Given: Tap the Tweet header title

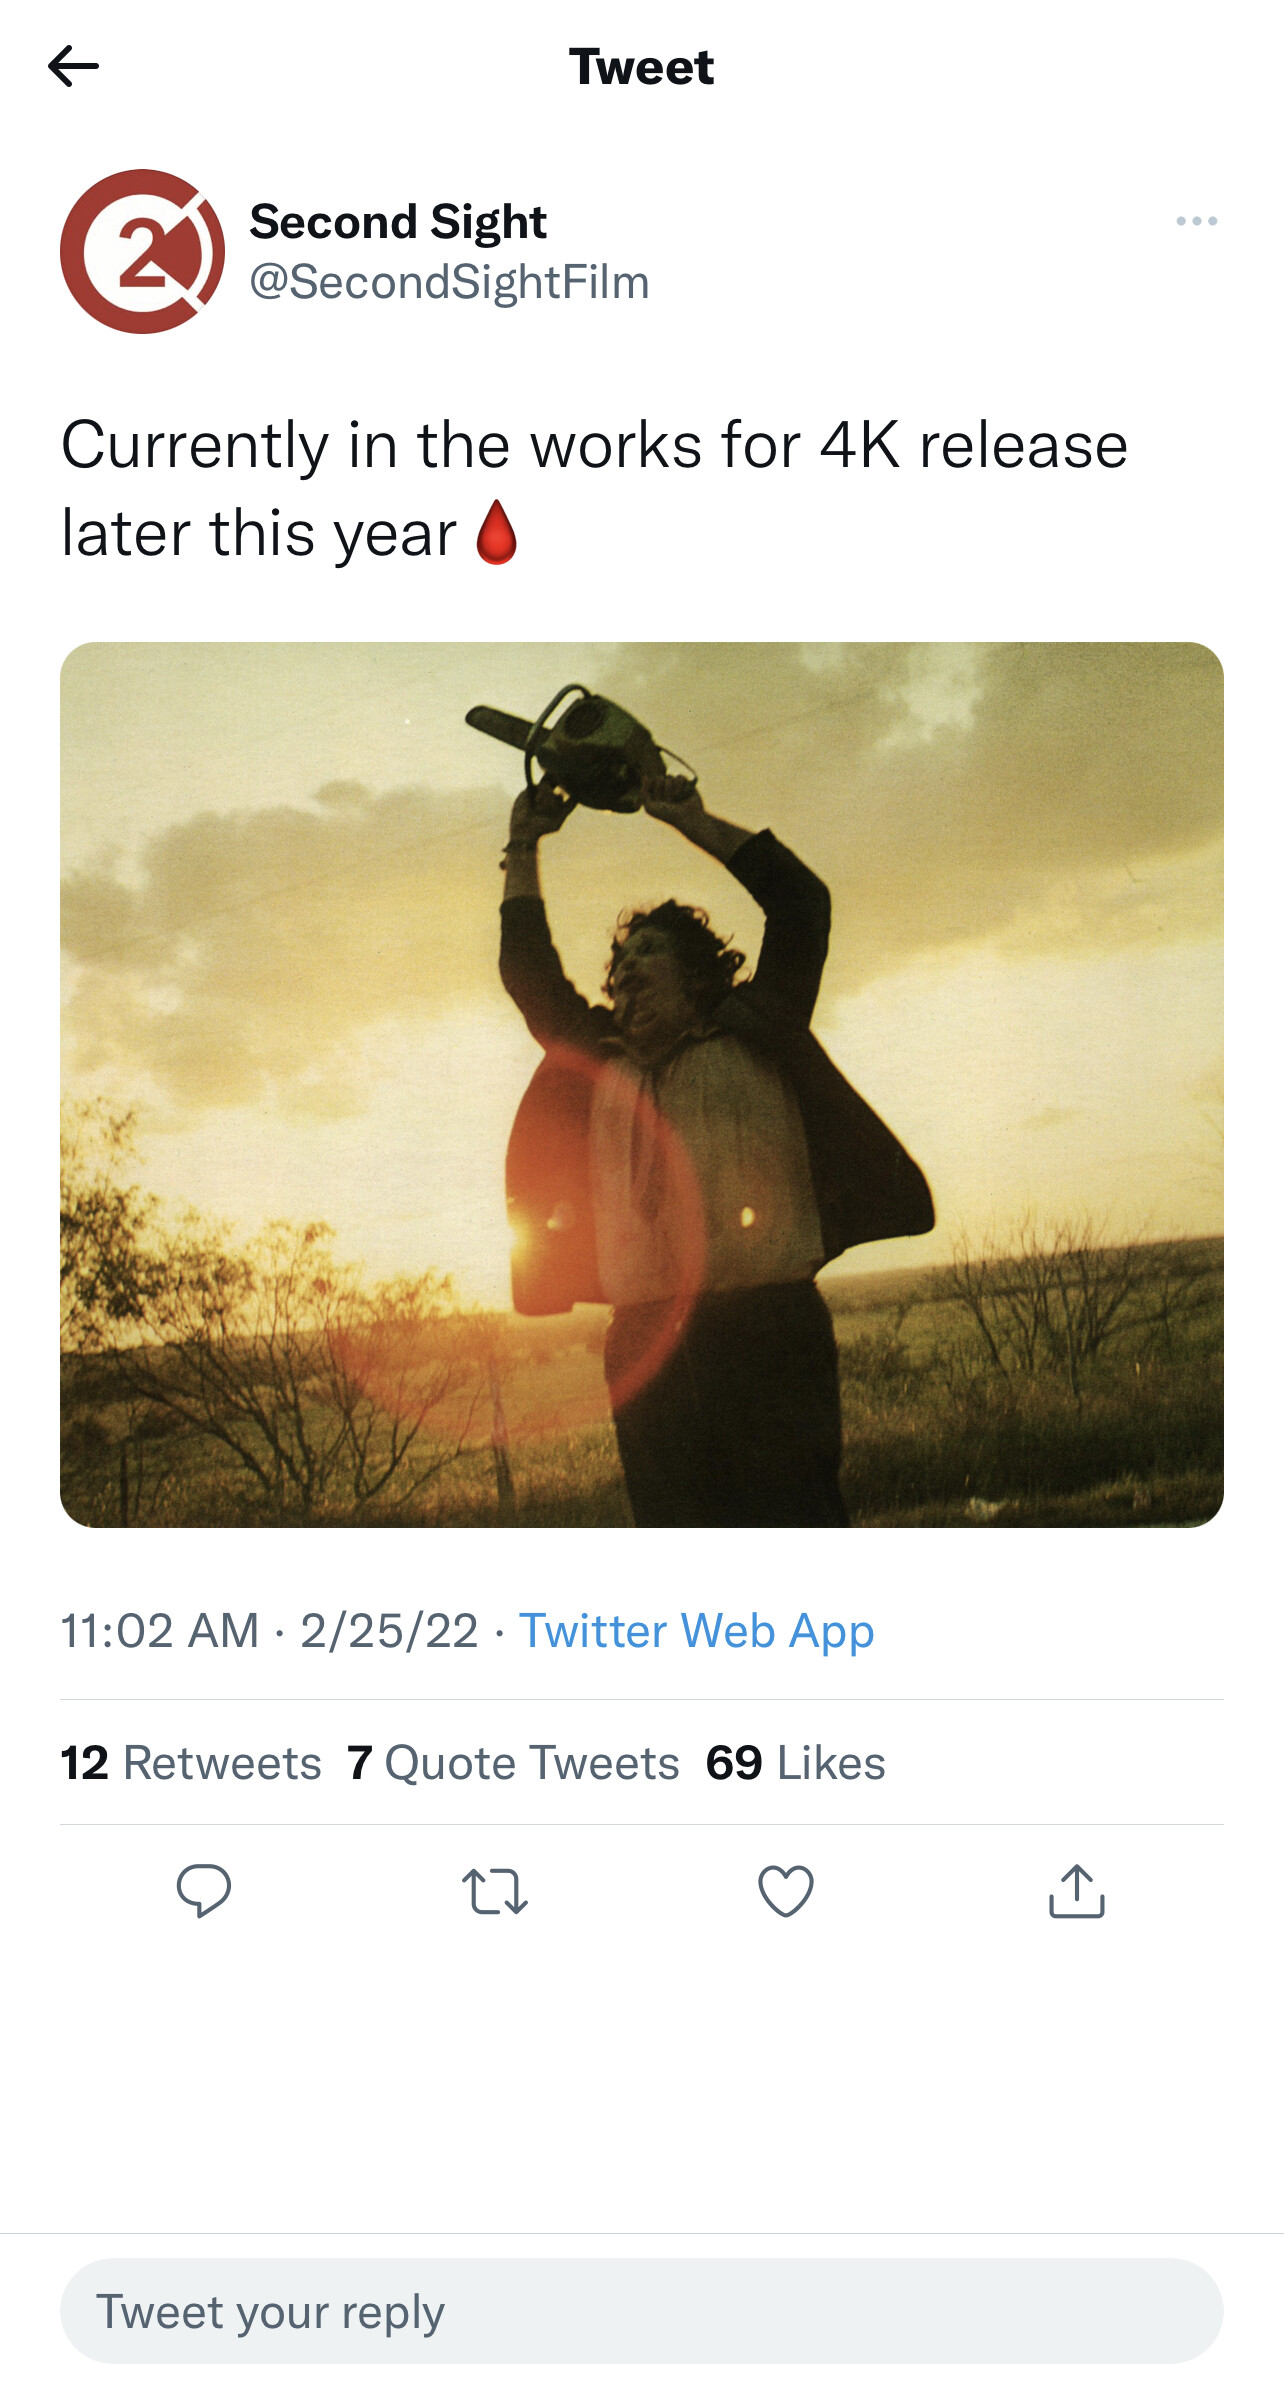Looking at the screenshot, I should click(642, 65).
